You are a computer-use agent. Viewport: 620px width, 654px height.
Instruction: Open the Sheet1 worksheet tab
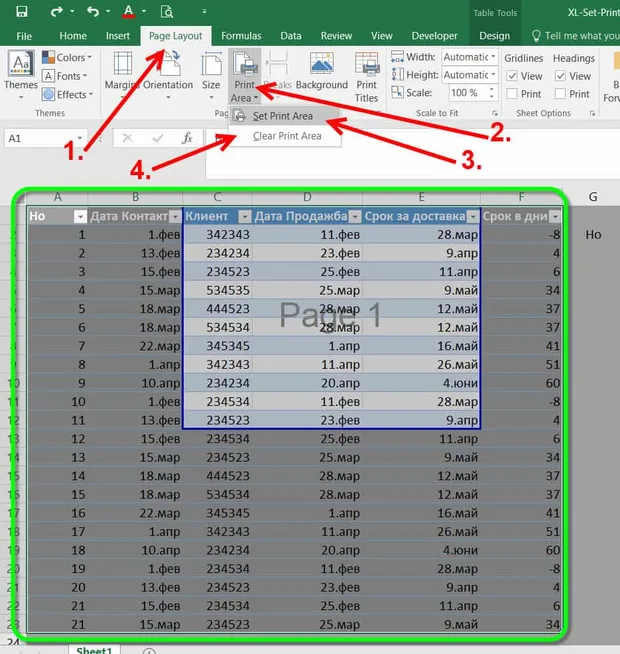point(94,650)
